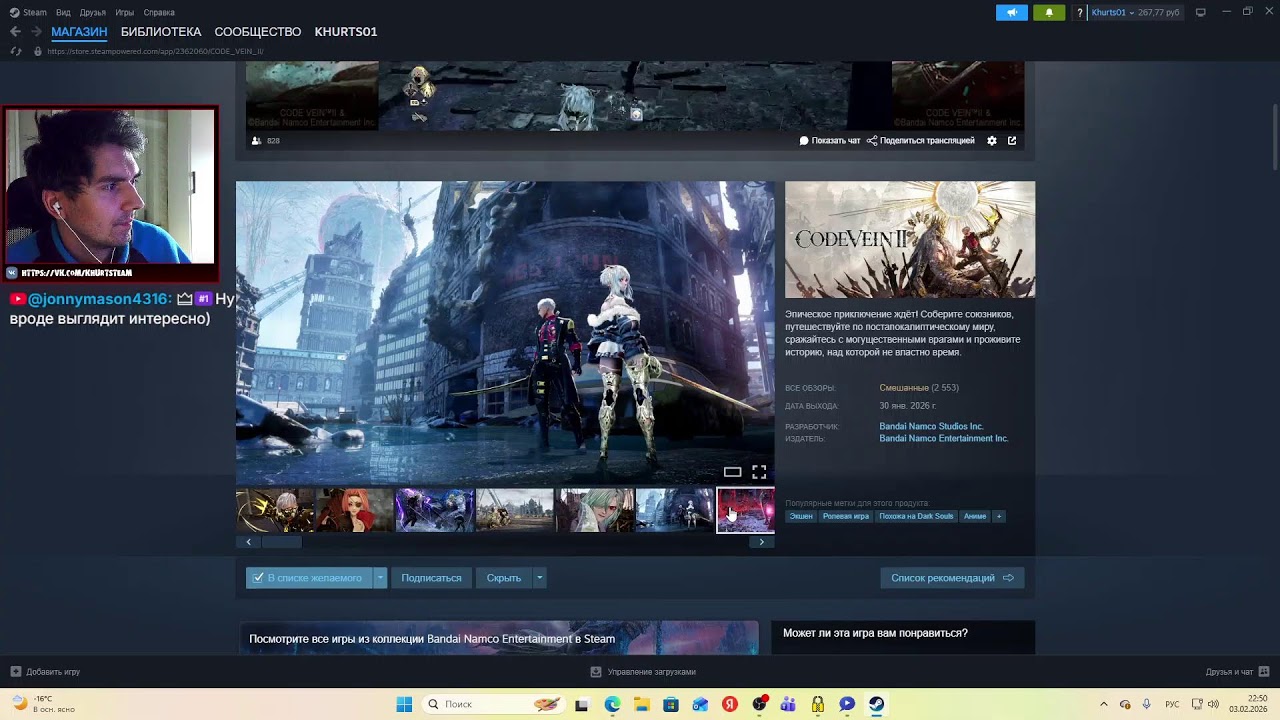Switch to the БИБЛИОТЕКА tab

161,32
